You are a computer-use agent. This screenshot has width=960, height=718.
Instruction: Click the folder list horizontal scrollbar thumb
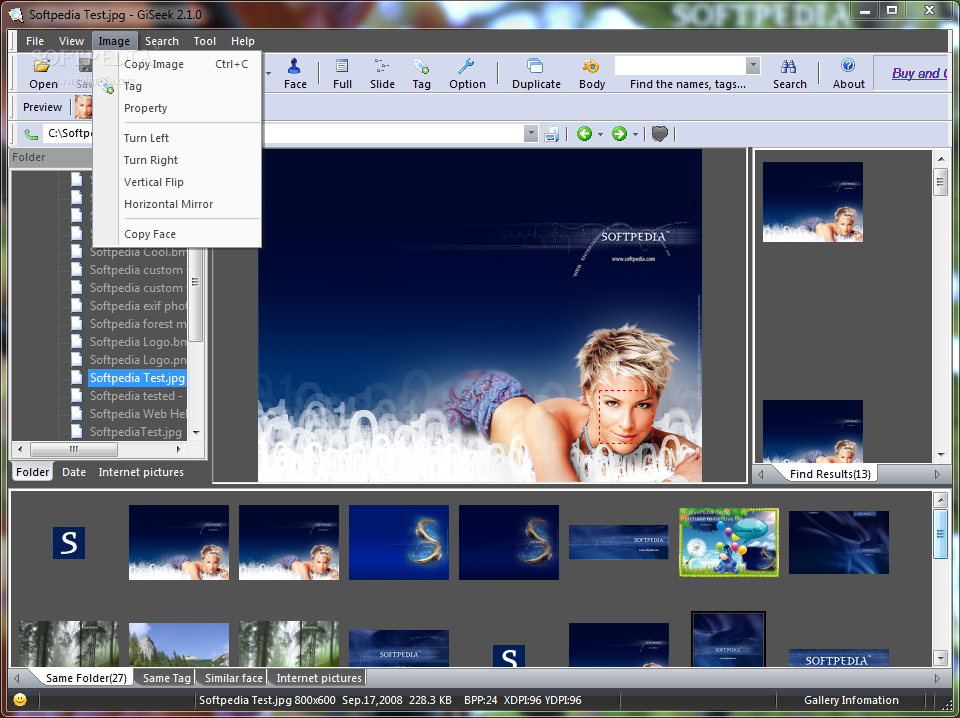pyautogui.click(x=73, y=449)
